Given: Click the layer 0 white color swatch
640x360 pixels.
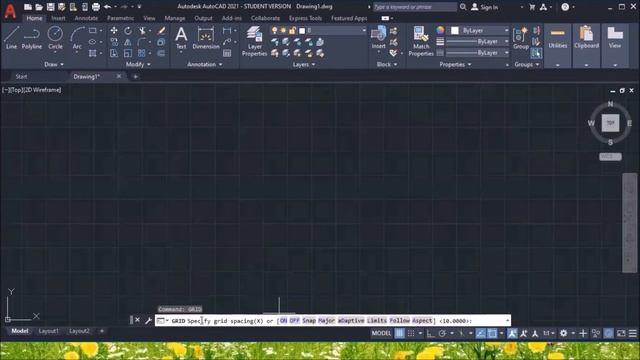Looking at the screenshot, I should pos(302,31).
